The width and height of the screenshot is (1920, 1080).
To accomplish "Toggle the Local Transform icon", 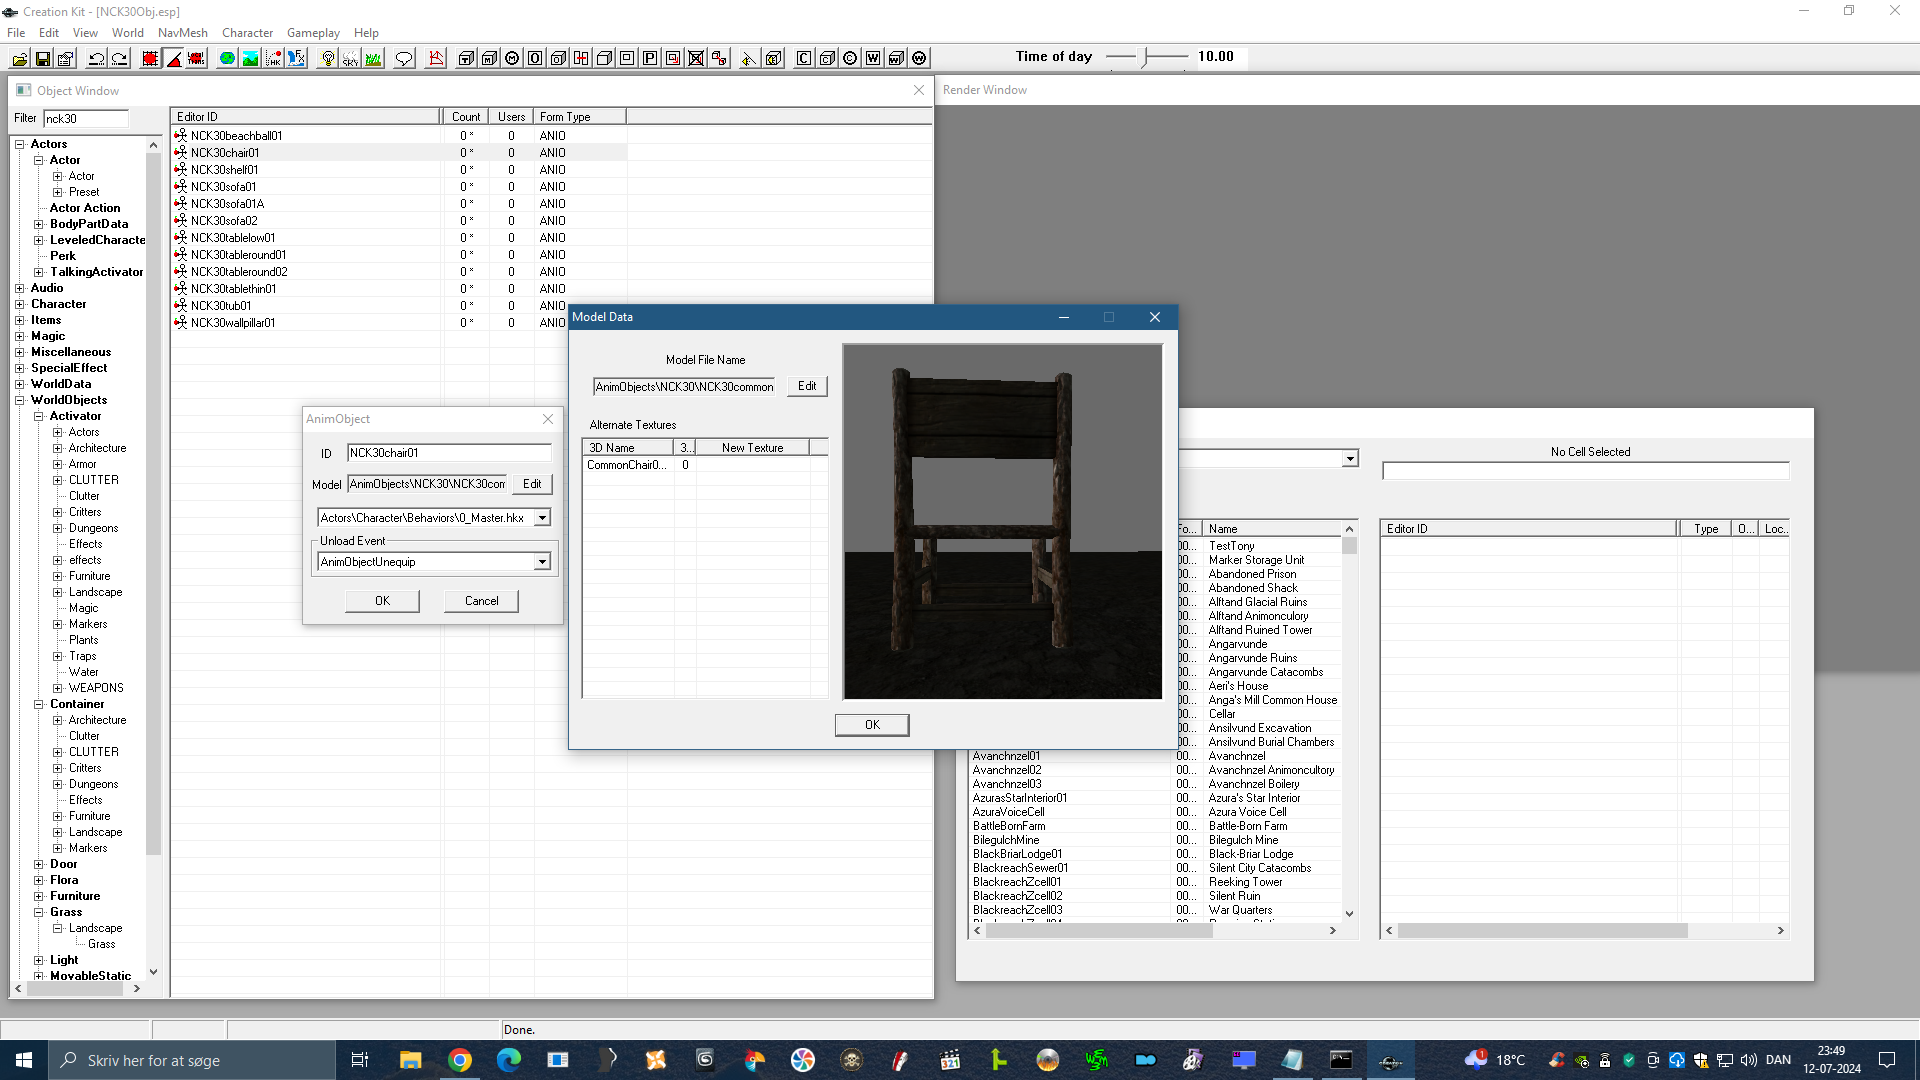I will tap(196, 58).
